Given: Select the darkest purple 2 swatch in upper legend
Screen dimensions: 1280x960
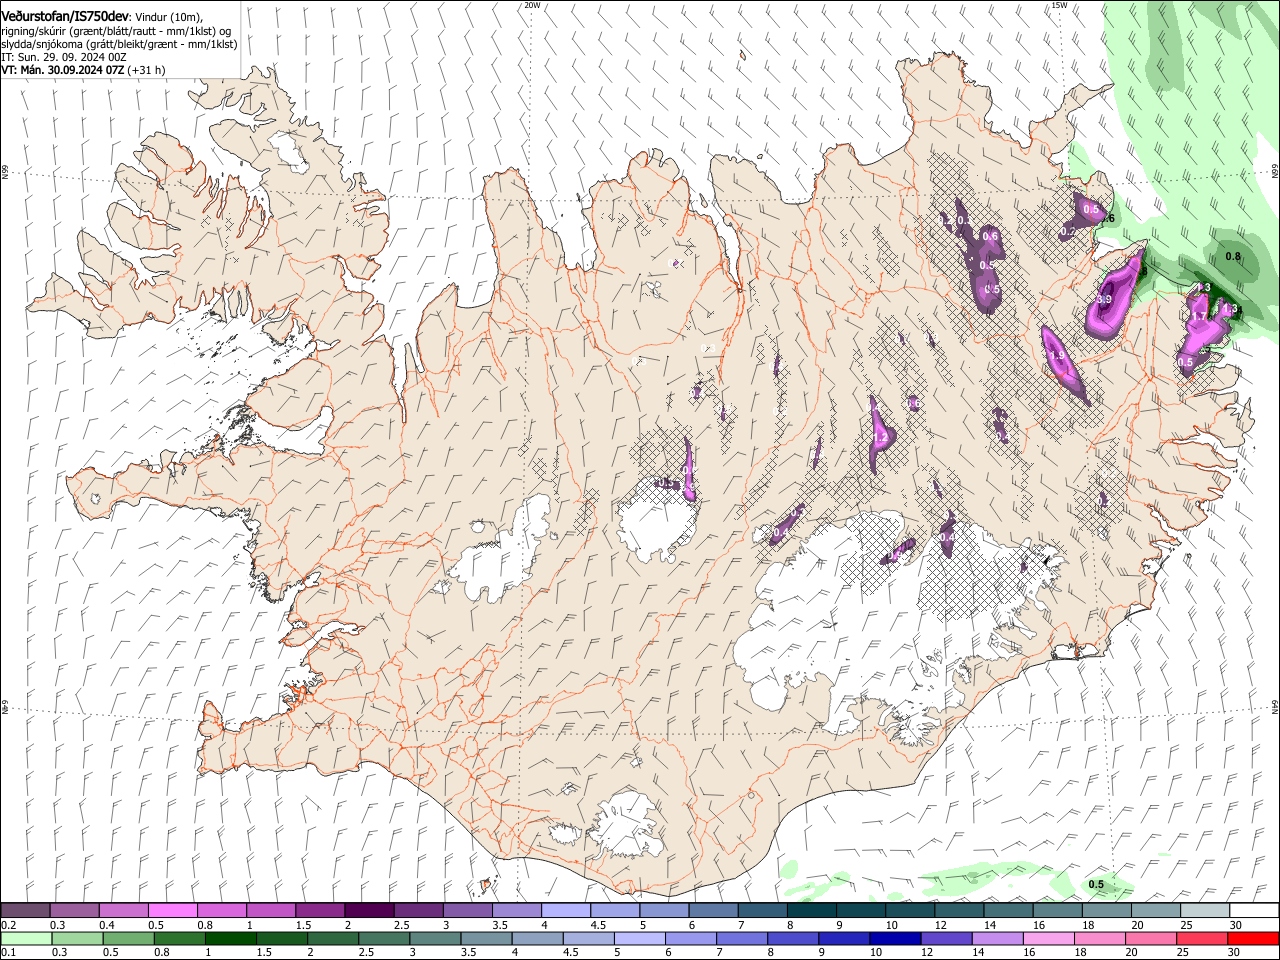Looking at the screenshot, I should click(368, 910).
